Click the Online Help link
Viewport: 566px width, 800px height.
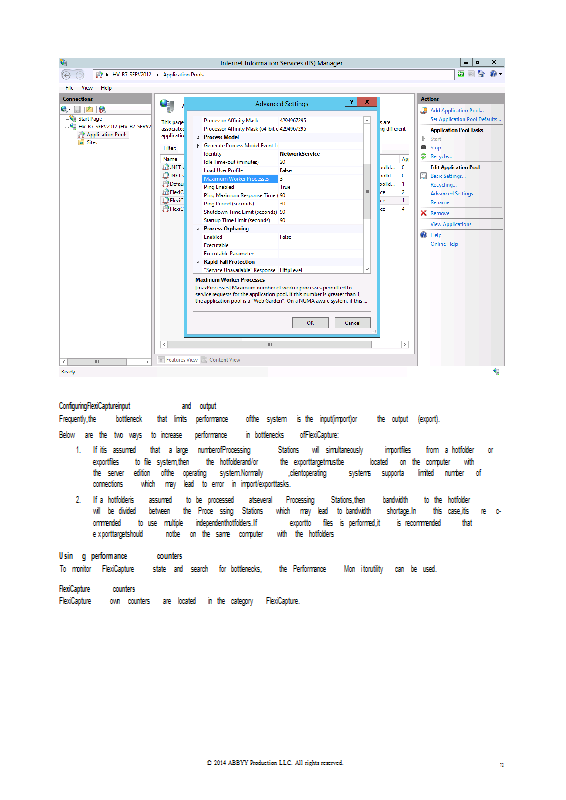444,244
